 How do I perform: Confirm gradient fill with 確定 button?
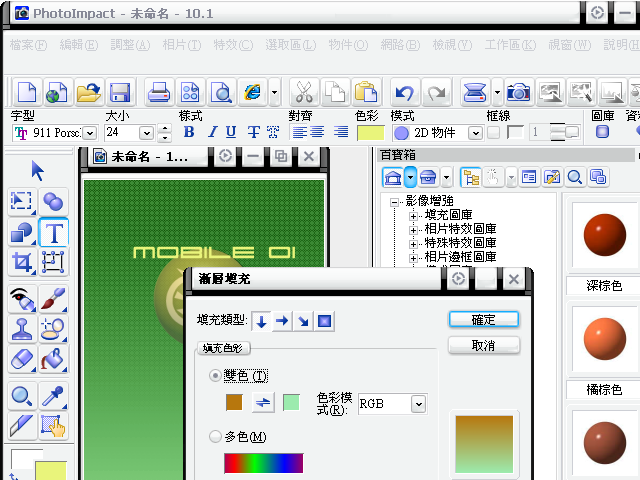[484, 320]
